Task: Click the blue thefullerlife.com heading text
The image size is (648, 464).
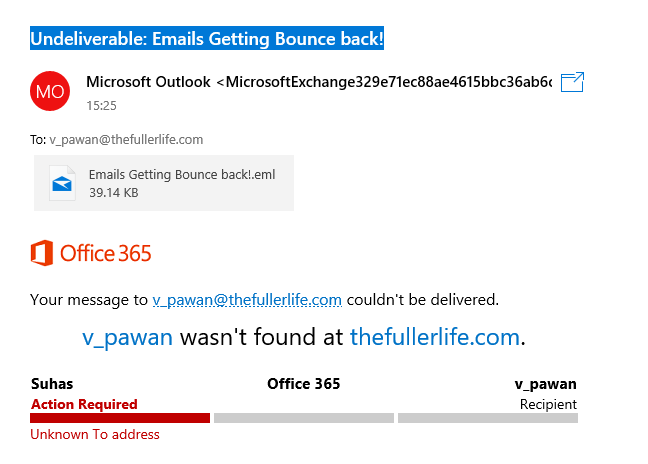Action: coord(434,337)
